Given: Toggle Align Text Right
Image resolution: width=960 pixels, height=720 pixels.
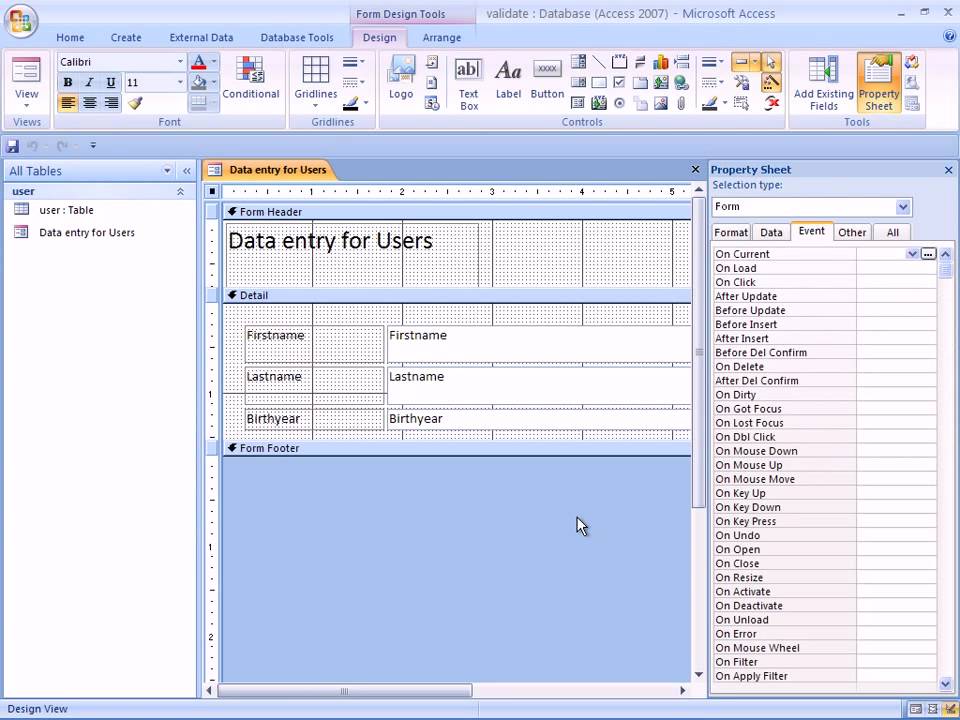Looking at the screenshot, I should (111, 103).
